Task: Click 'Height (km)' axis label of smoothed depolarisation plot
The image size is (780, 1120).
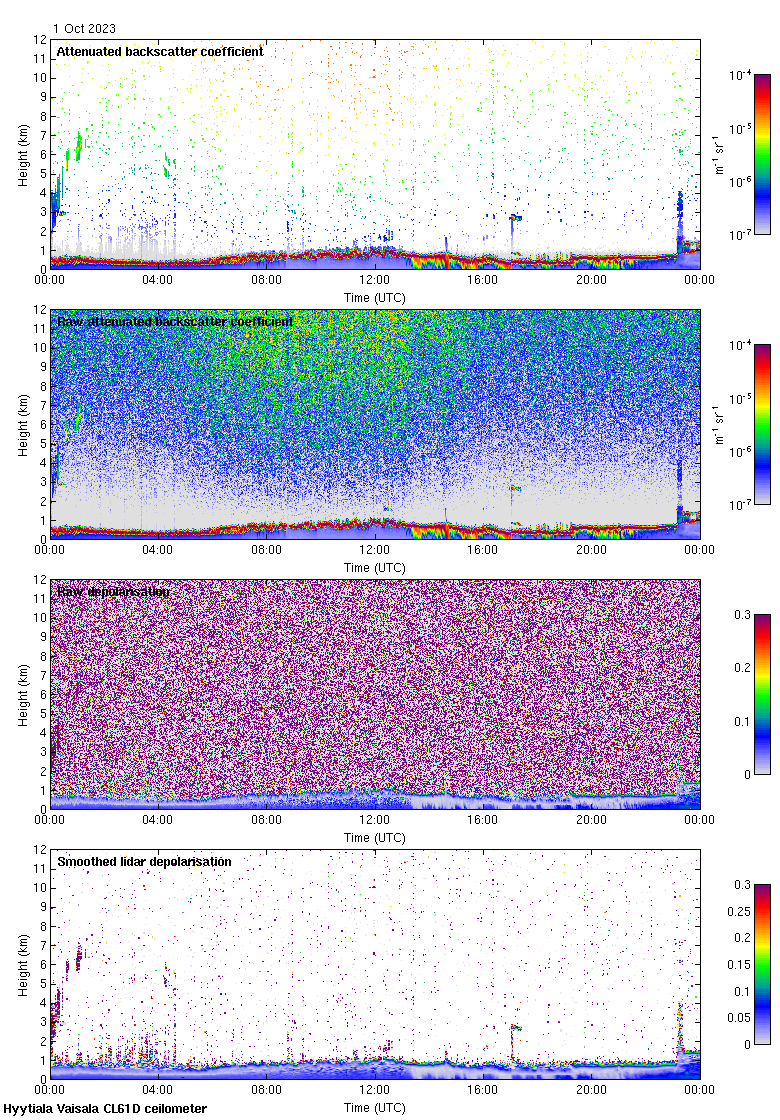Action: point(24,965)
